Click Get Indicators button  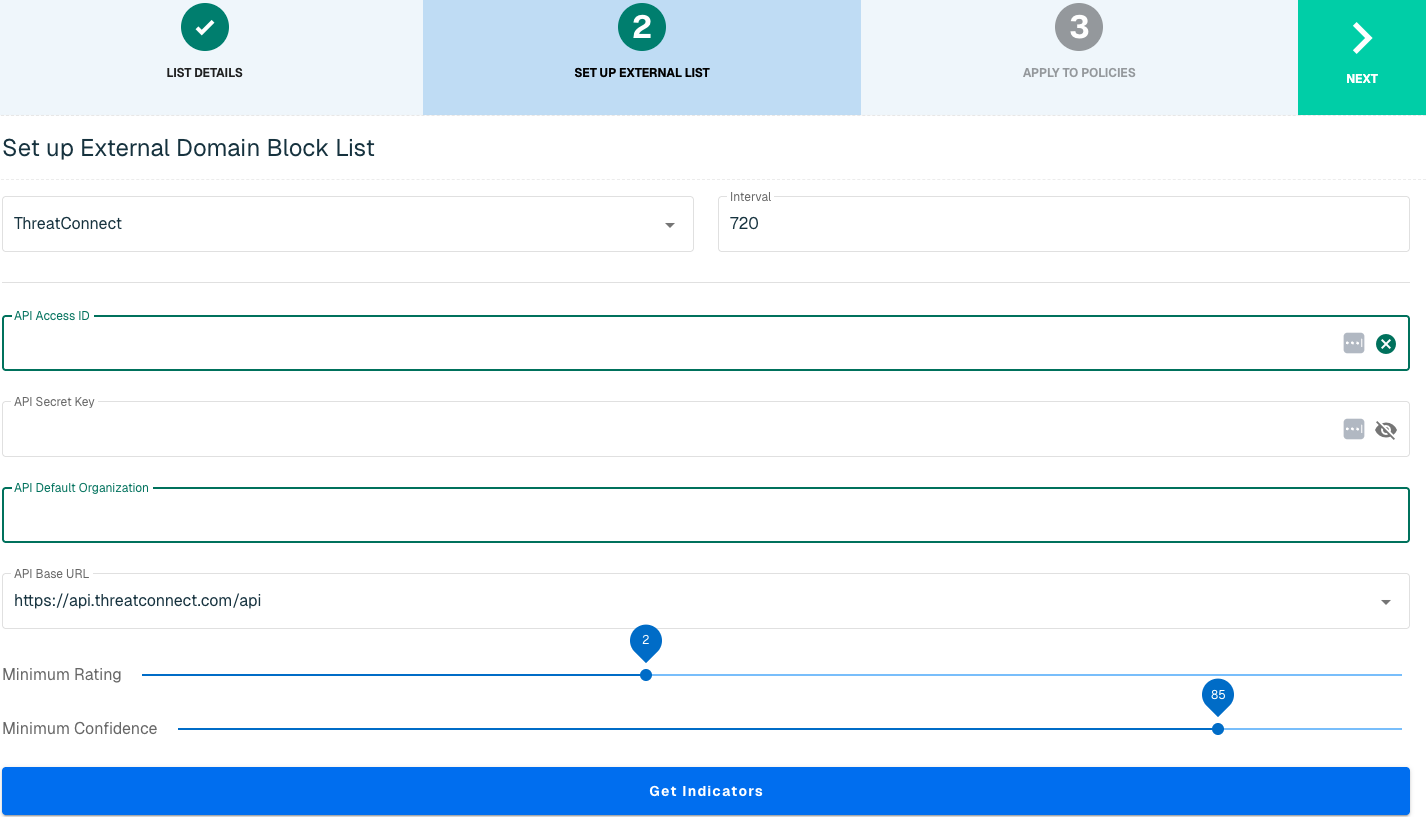[x=706, y=791]
